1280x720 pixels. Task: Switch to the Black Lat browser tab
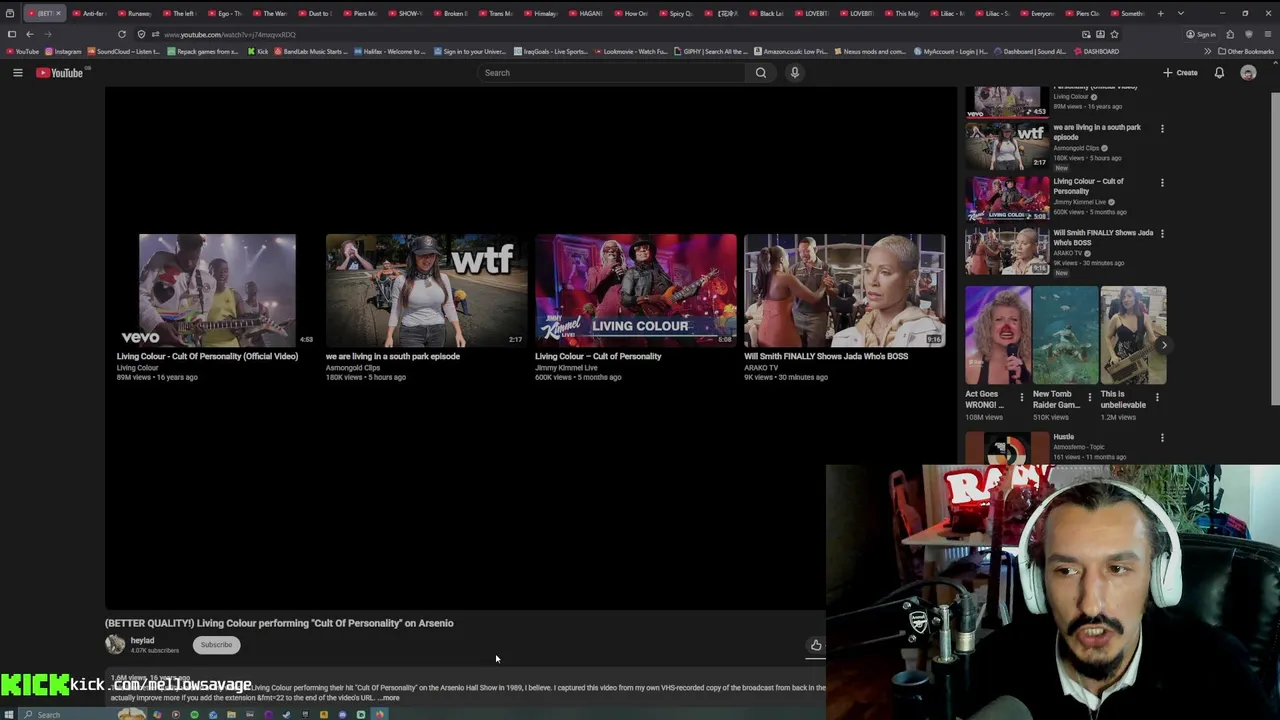pyautogui.click(x=767, y=13)
